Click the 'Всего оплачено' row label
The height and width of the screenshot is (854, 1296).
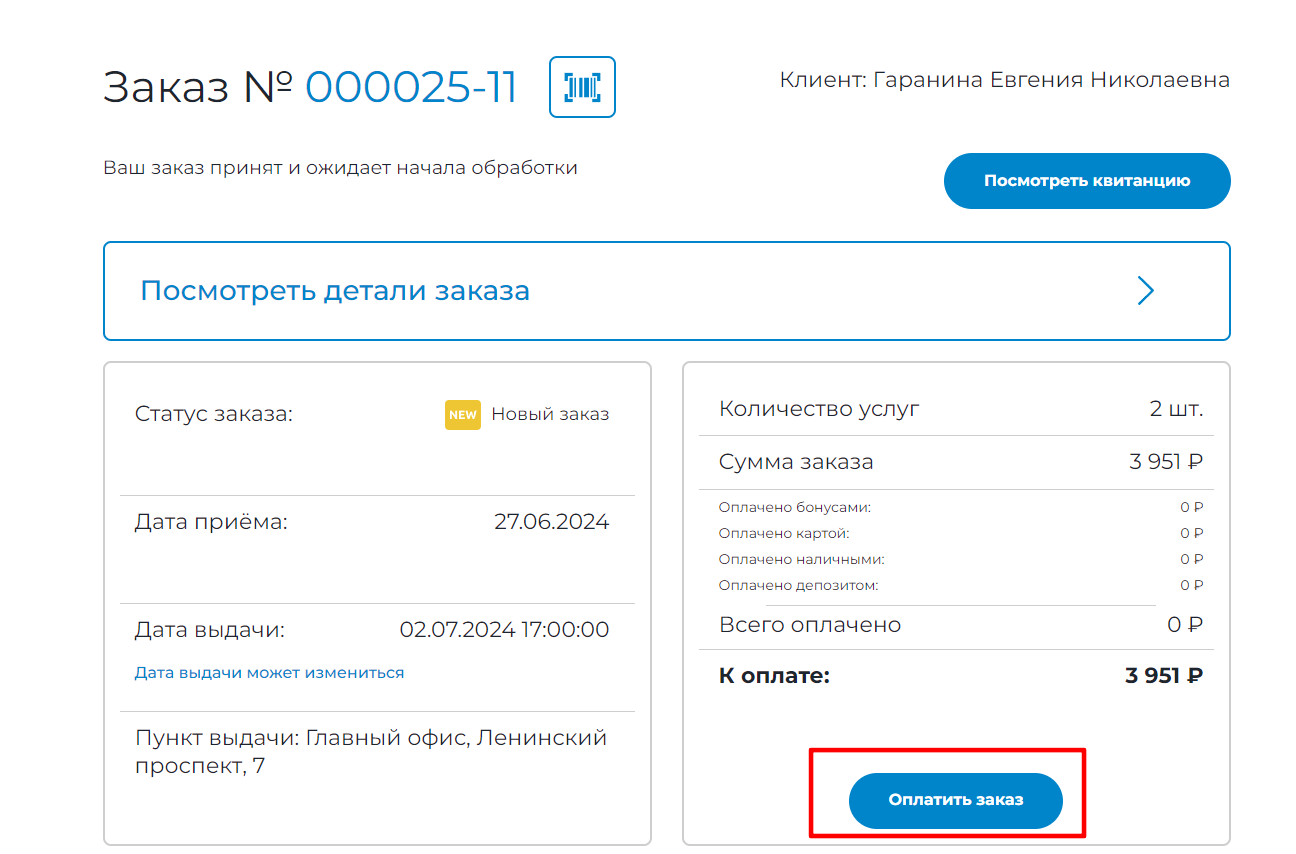809,625
